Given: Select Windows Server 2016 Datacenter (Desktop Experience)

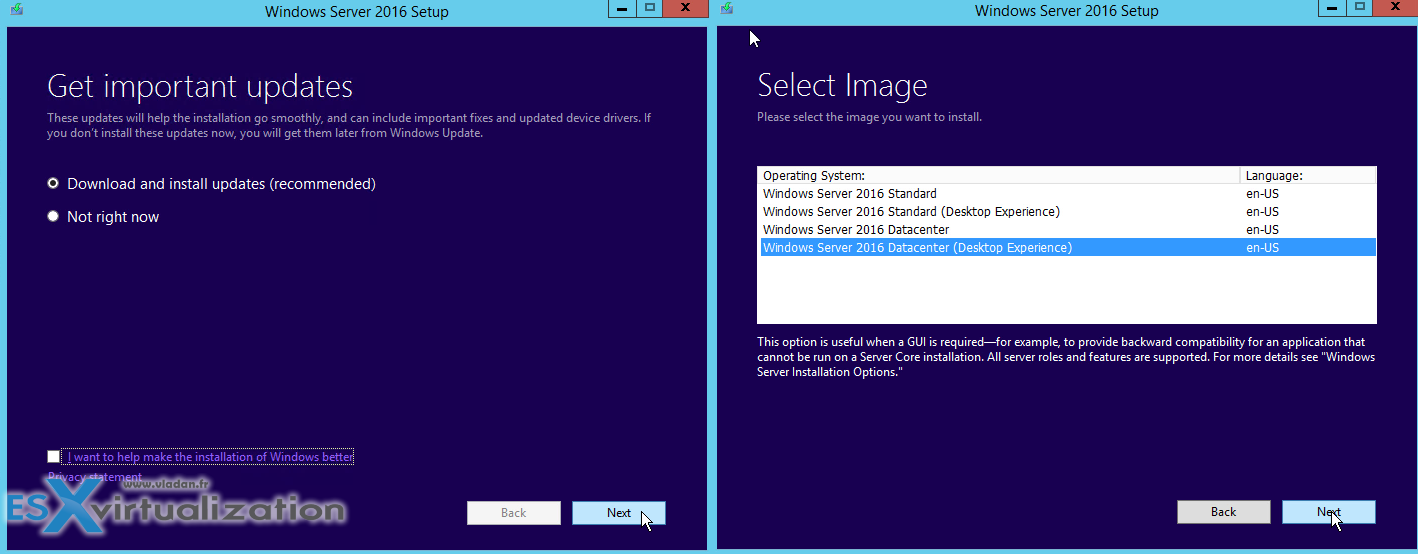Looking at the screenshot, I should point(1068,248).
